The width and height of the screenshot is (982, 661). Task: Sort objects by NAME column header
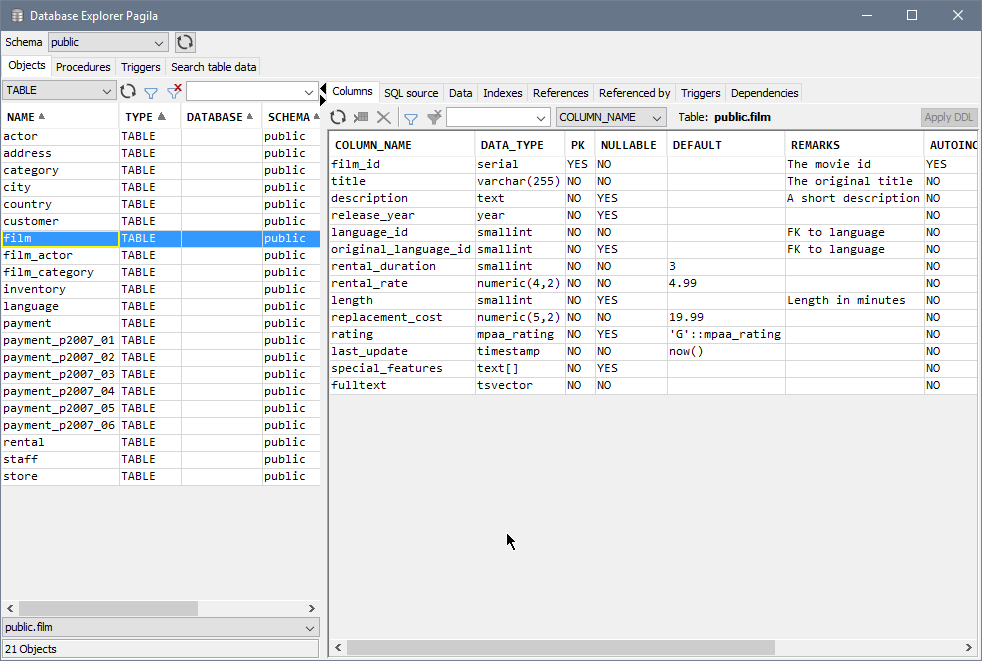coord(59,117)
